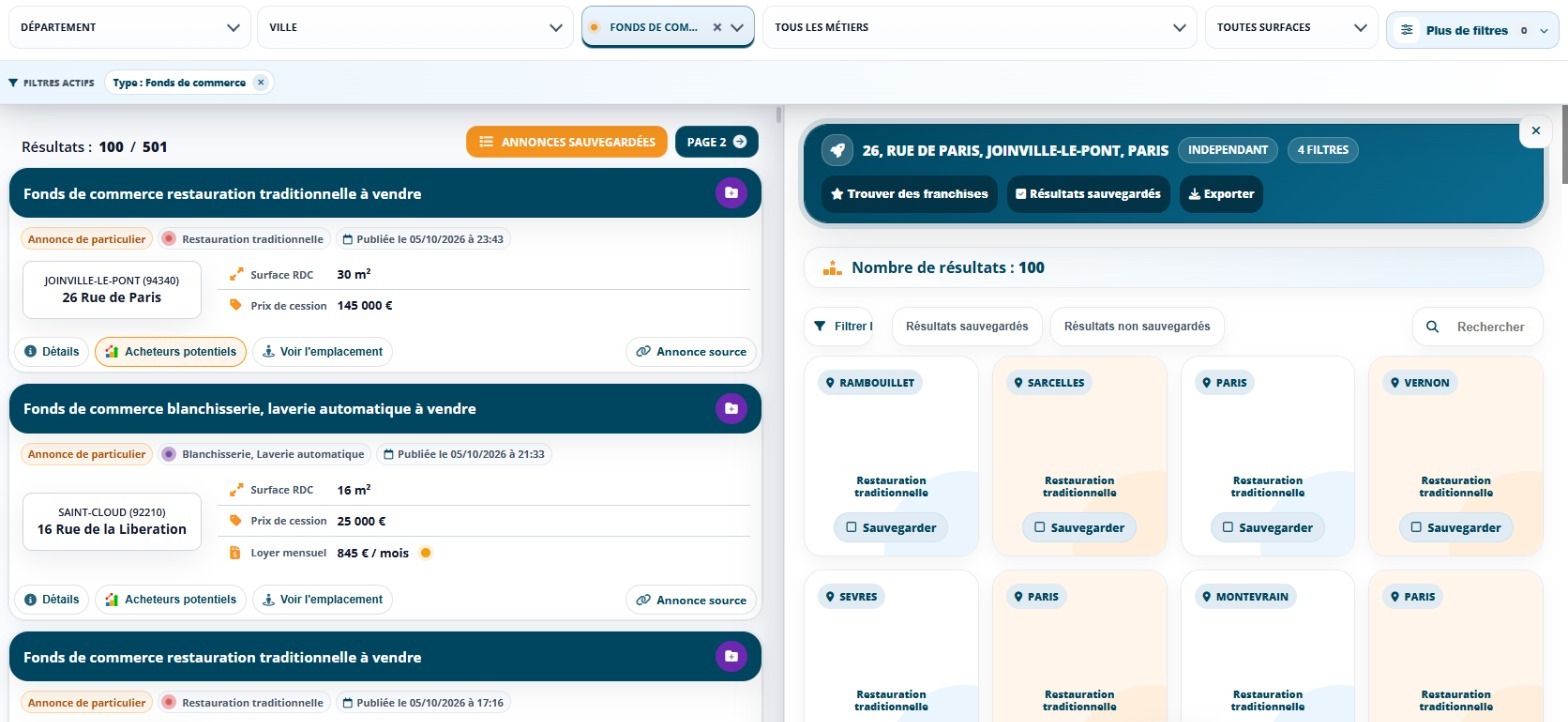The image size is (1568, 722).
Task: Remove the active filter chip Type : Fonds de commerce
Action: point(260,83)
